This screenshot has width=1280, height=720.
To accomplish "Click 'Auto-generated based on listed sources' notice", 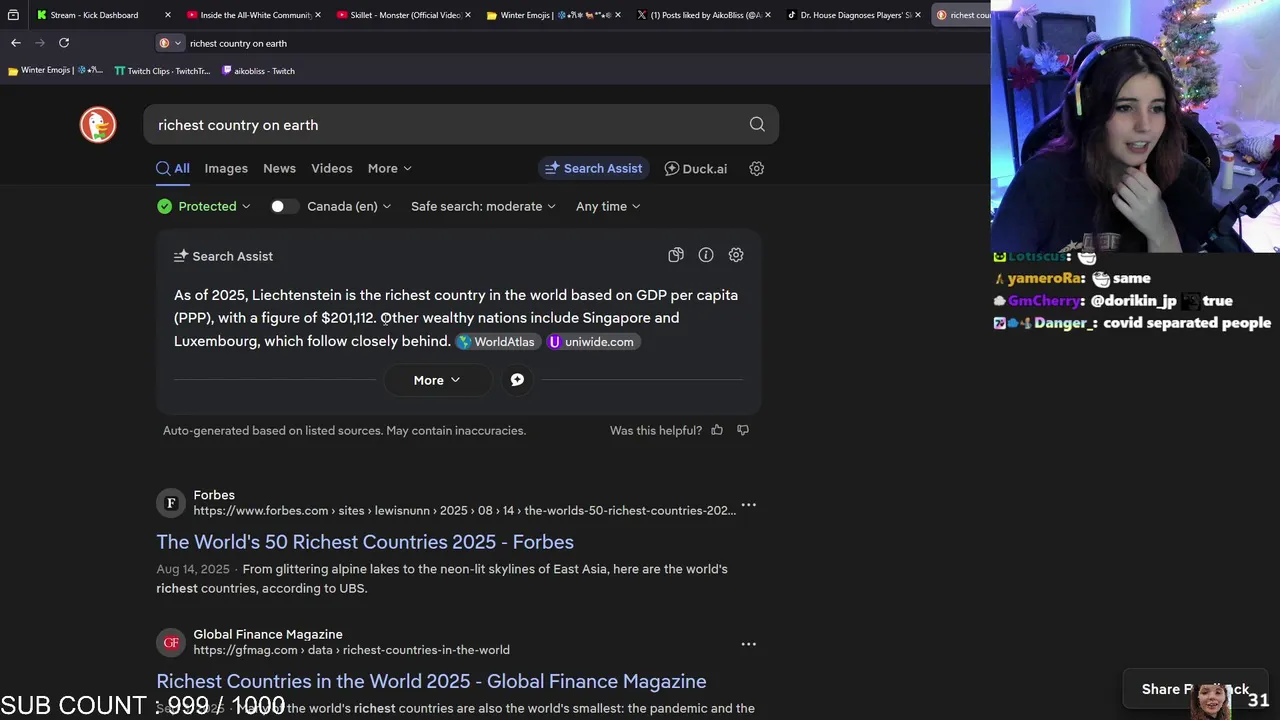I will 344,430.
